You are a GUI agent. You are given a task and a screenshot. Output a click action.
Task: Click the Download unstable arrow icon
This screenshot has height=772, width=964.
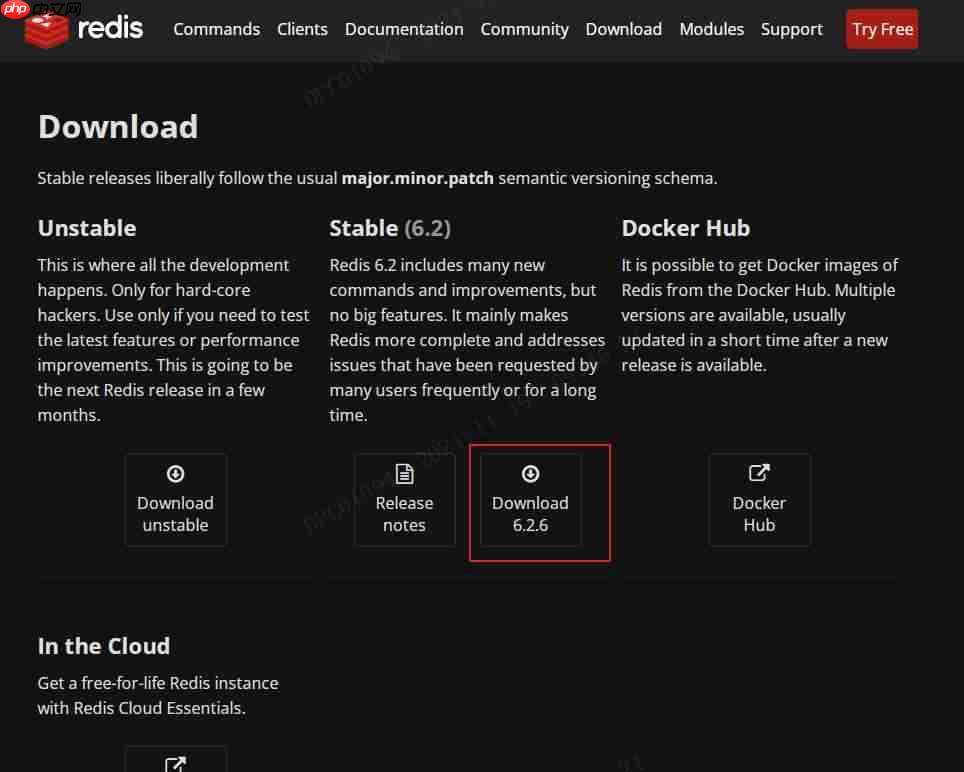coord(176,473)
